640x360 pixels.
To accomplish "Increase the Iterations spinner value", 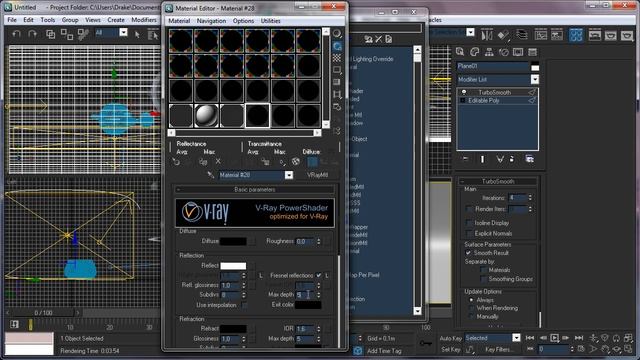I will coord(530,196).
